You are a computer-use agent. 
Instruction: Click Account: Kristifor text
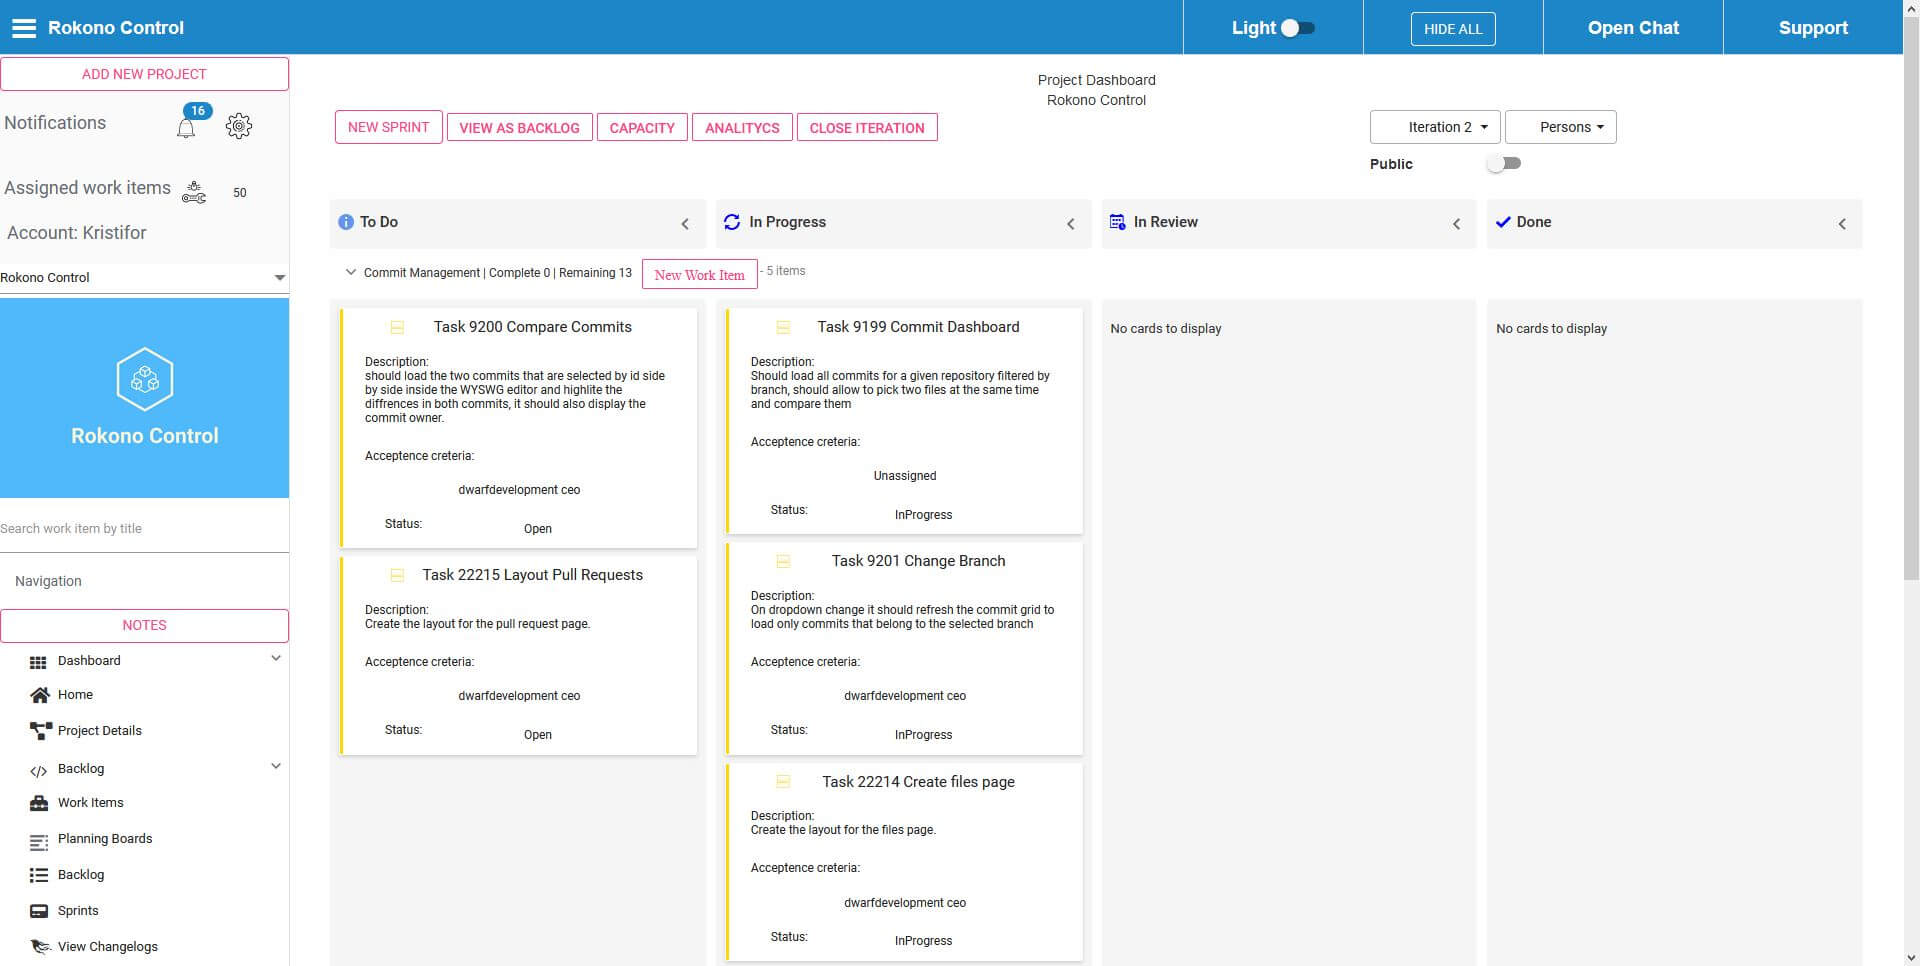click(77, 232)
